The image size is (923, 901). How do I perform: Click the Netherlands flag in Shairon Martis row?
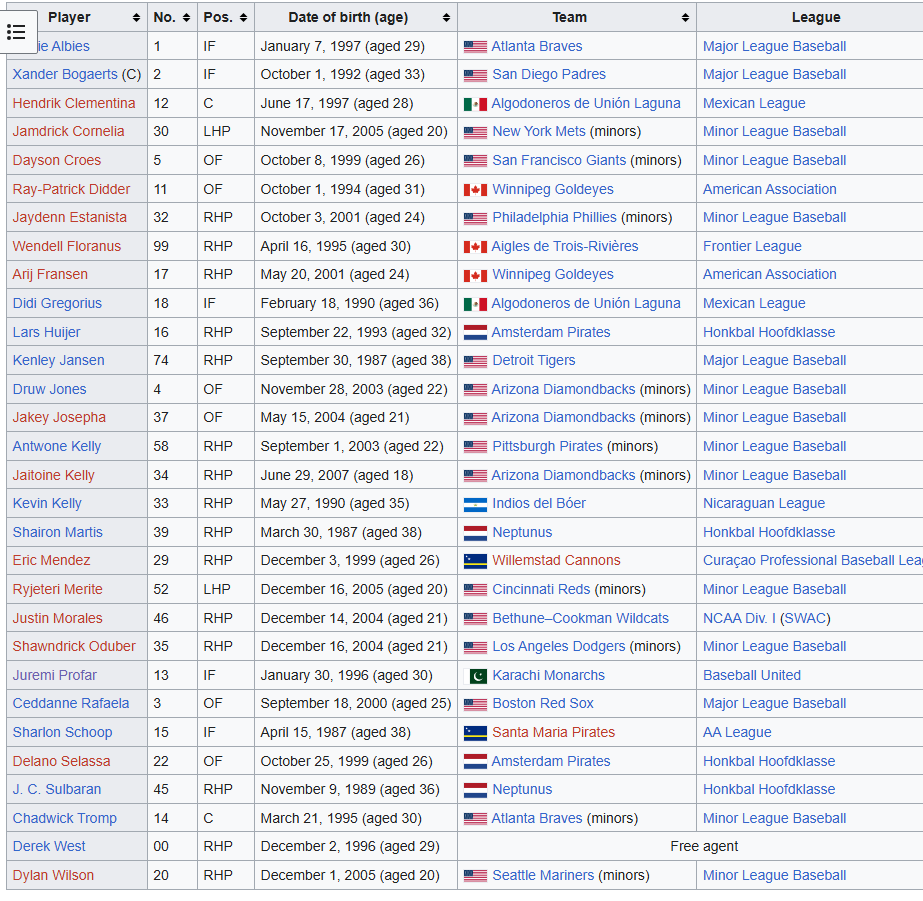pos(475,533)
